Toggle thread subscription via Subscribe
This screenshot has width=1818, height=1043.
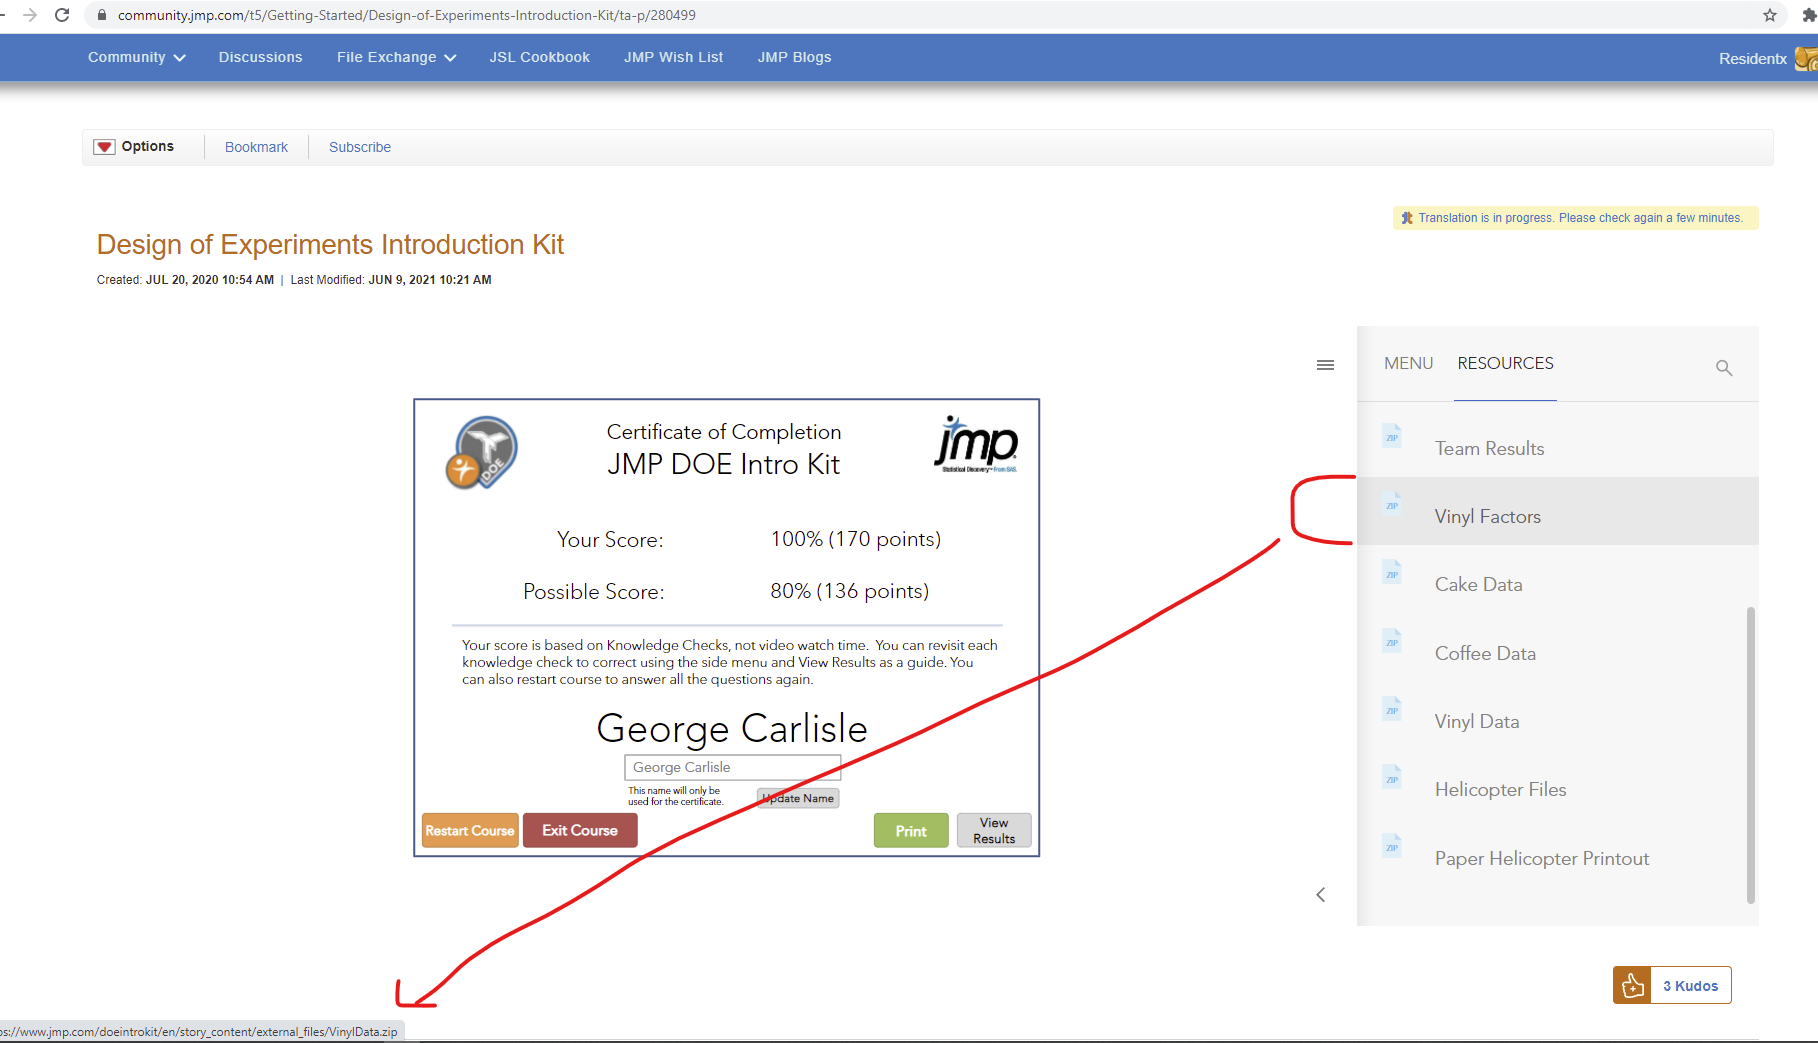click(x=359, y=147)
